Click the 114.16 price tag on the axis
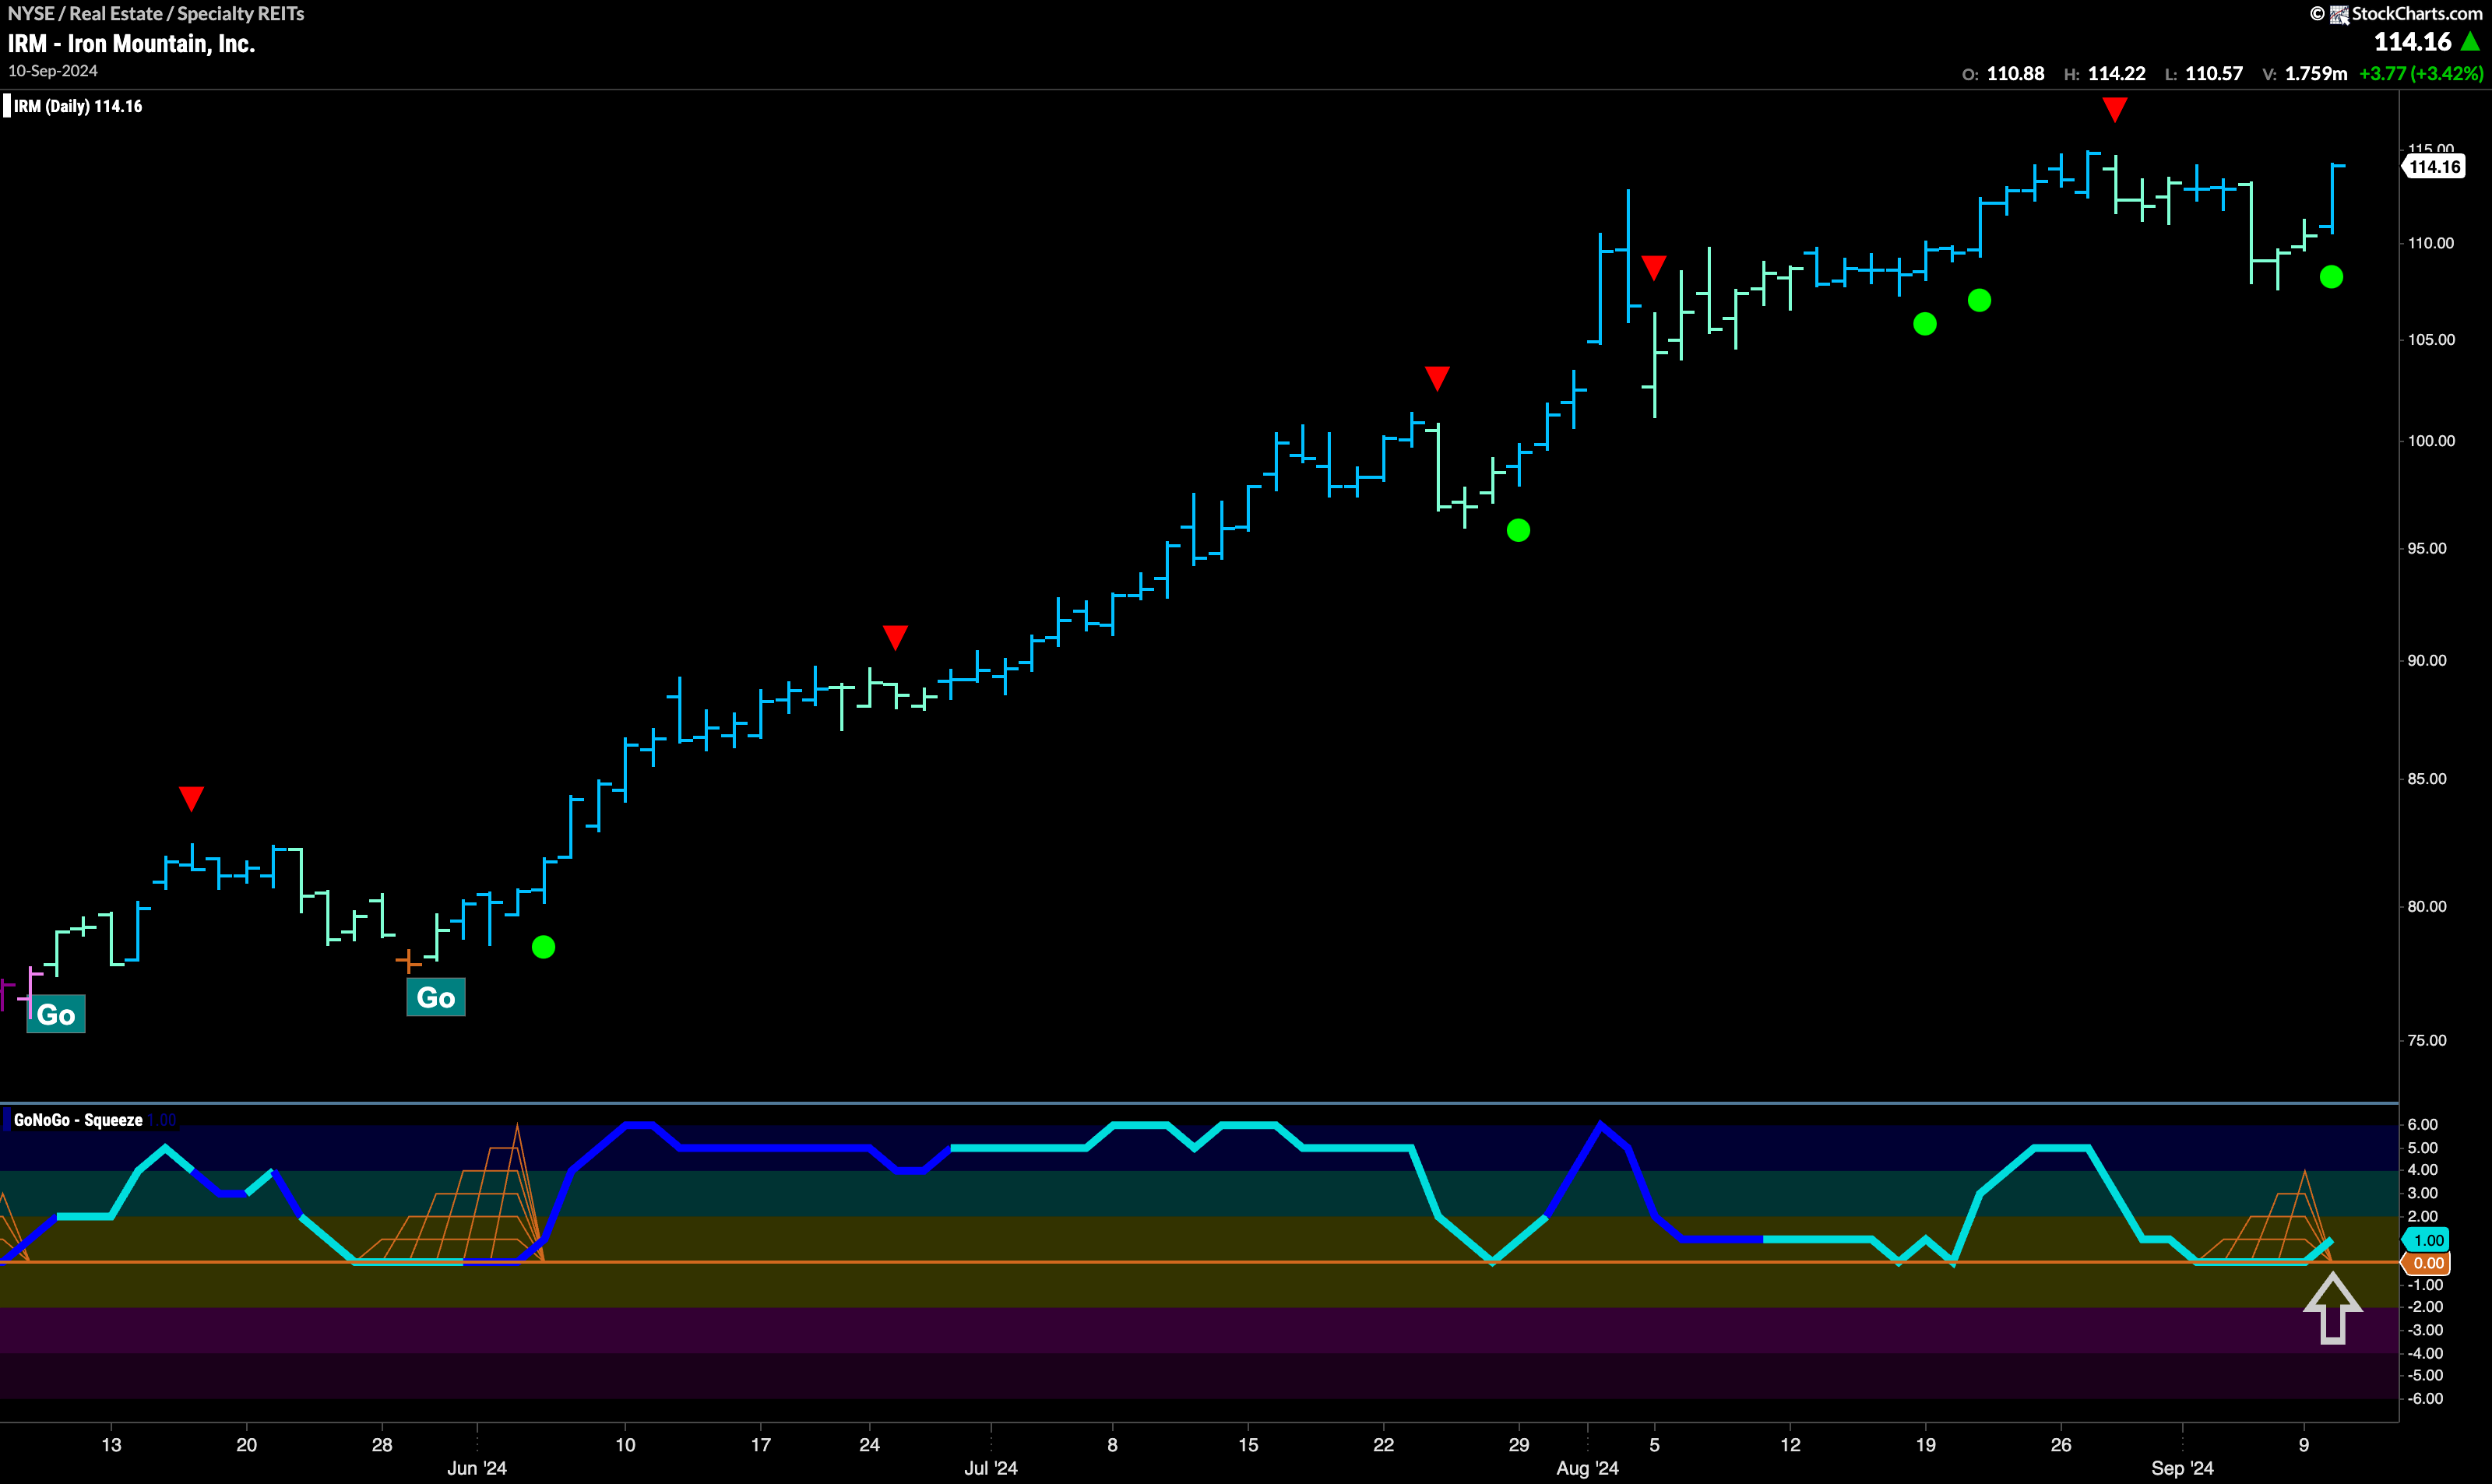Image resolution: width=2492 pixels, height=1484 pixels. pyautogui.click(x=2434, y=167)
